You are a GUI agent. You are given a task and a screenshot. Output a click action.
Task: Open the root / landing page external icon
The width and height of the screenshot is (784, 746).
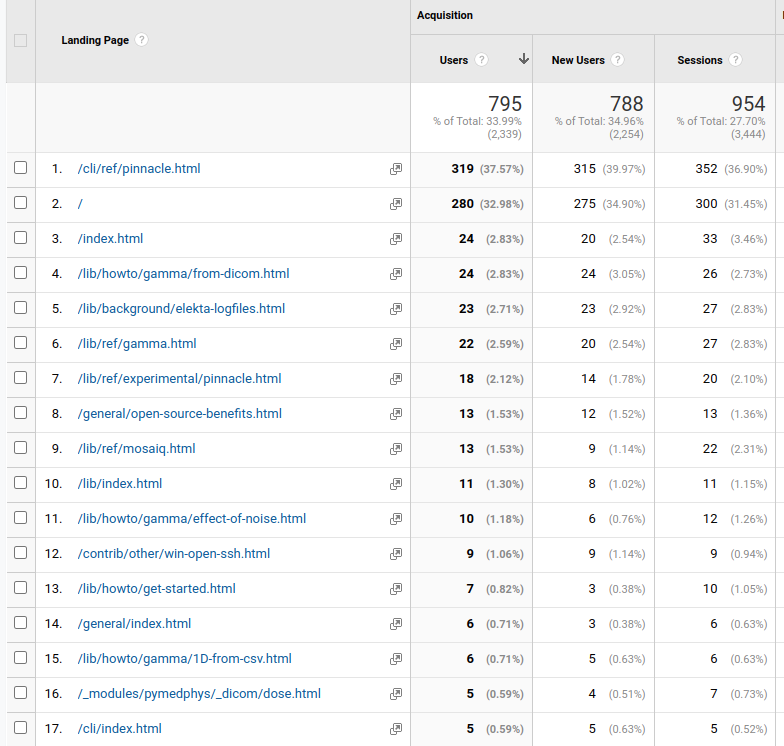(396, 204)
